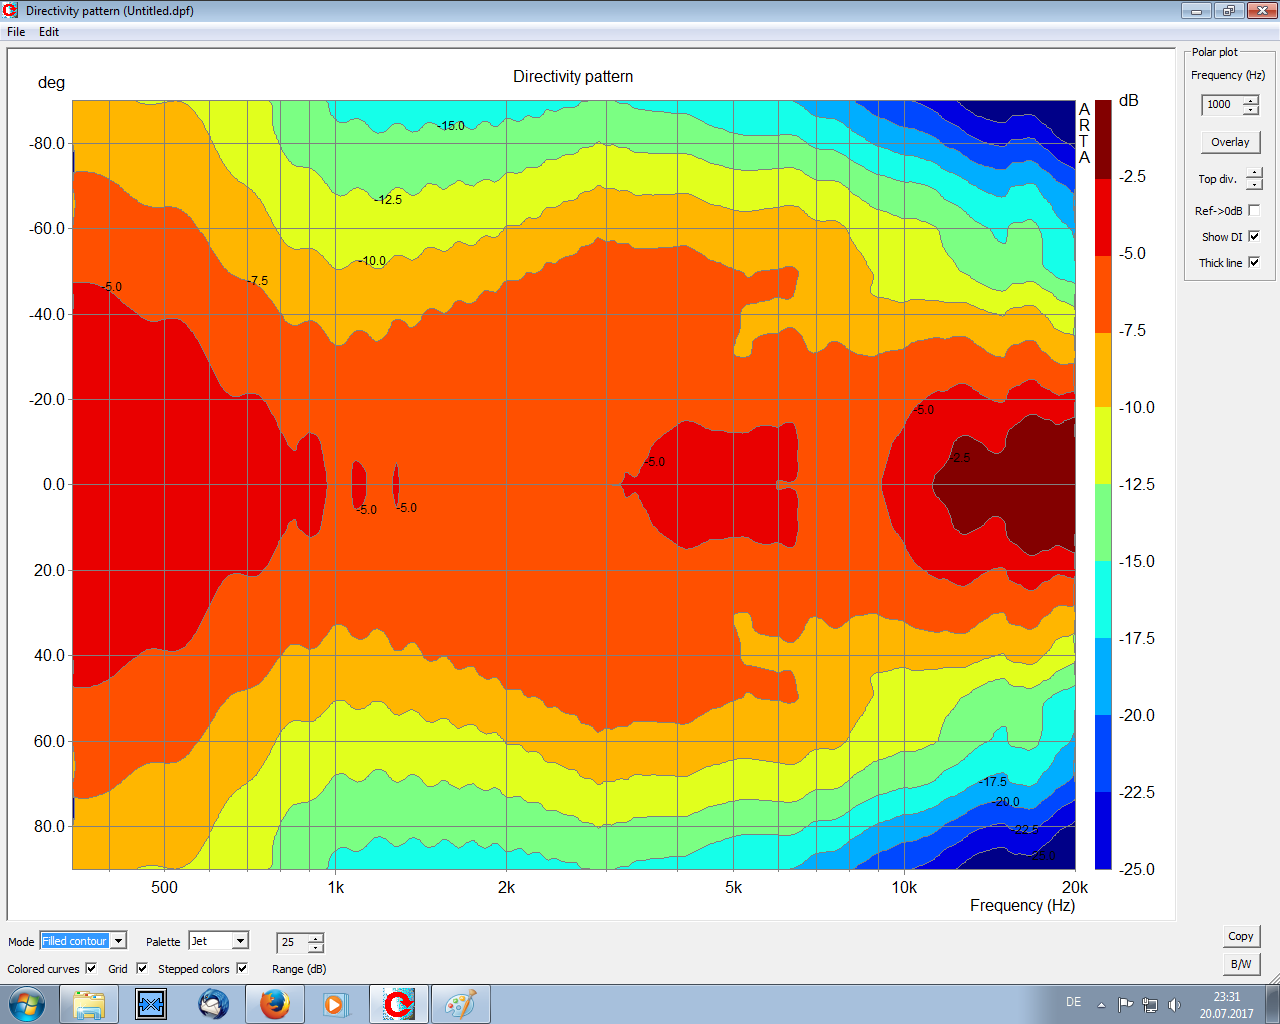The width and height of the screenshot is (1280, 1024).
Task: Click the volume speaker tray icon
Action: [x=1174, y=1004]
